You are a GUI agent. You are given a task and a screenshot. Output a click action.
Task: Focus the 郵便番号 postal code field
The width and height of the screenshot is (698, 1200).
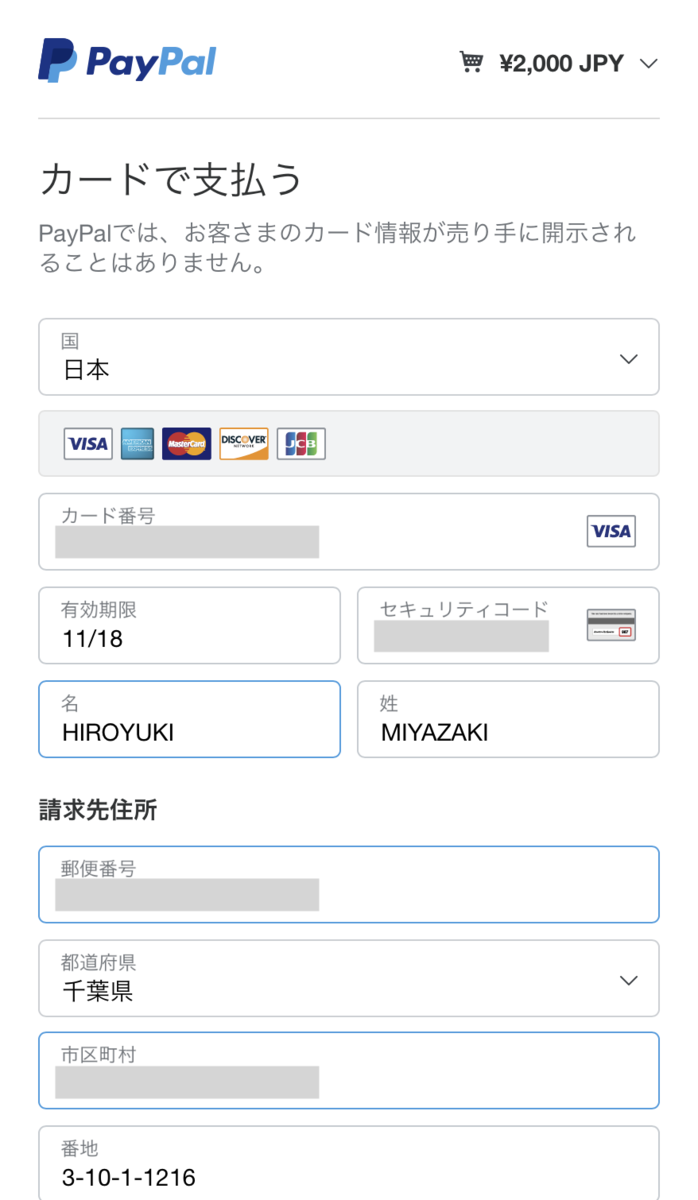[349, 884]
